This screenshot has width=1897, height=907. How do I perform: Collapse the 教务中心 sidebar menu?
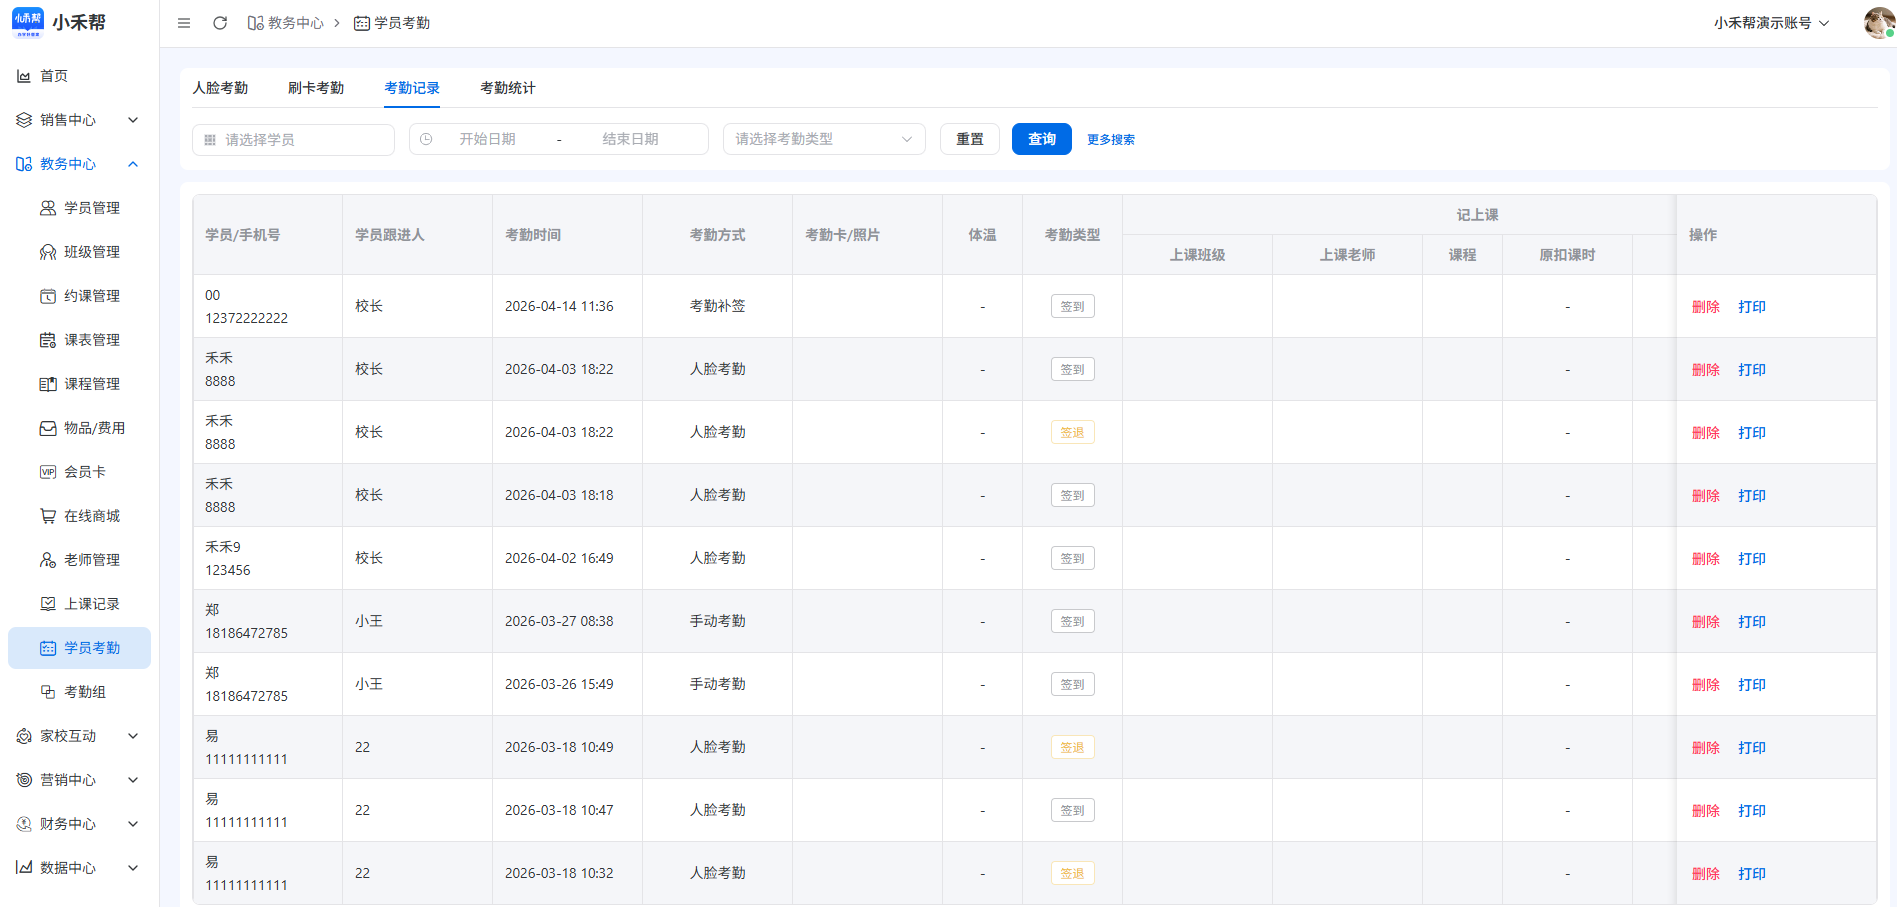click(78, 164)
